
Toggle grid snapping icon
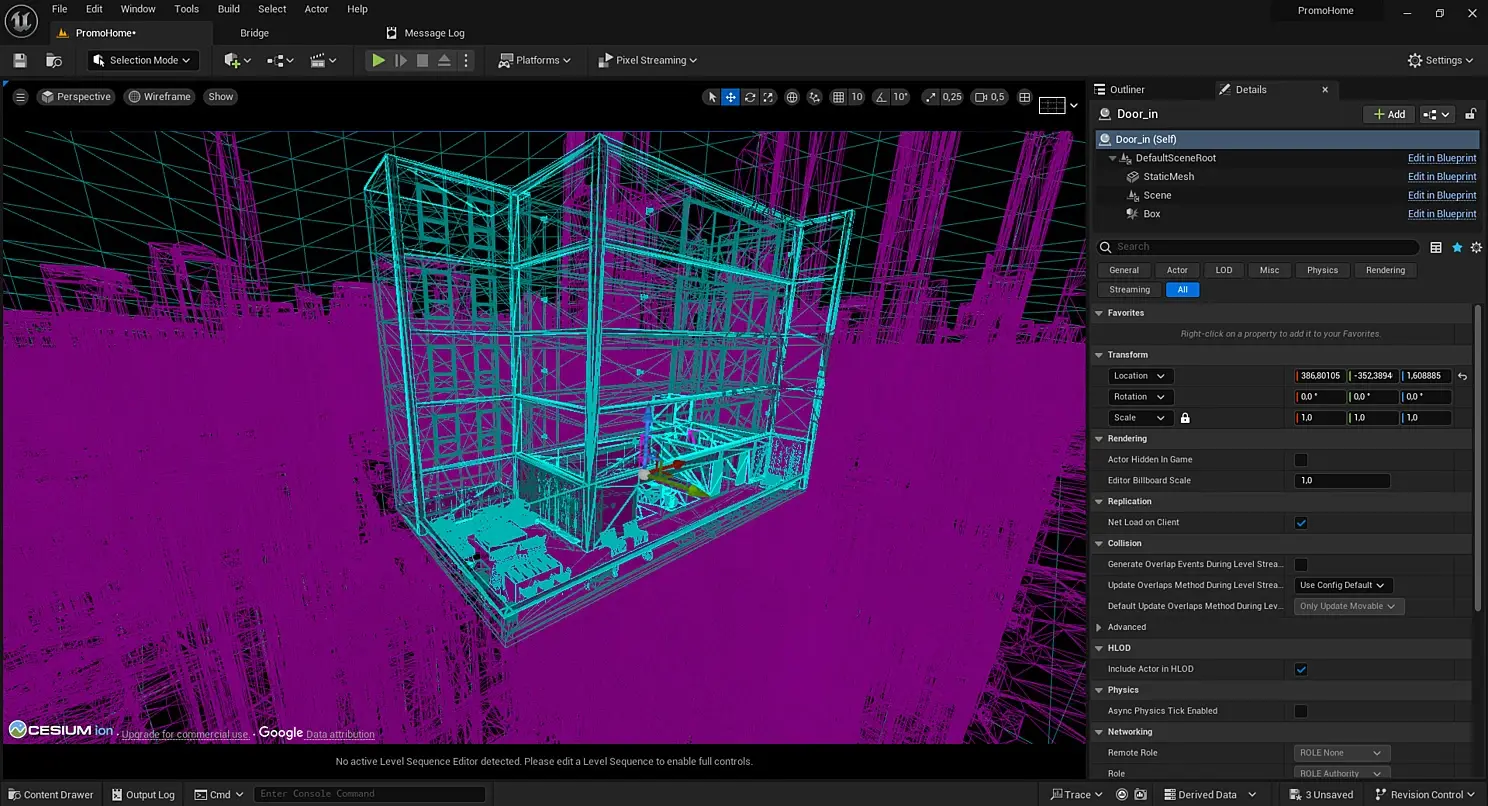(x=837, y=97)
